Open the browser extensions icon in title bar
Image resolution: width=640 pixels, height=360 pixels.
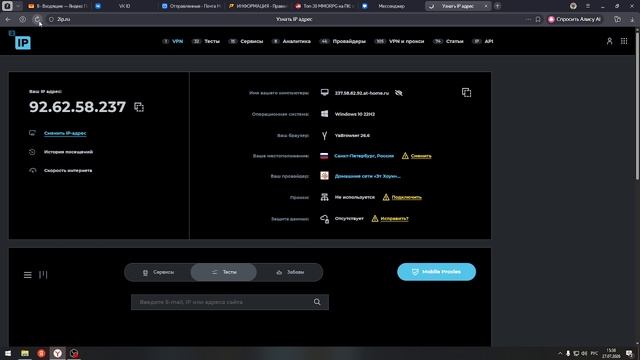(x=573, y=6)
